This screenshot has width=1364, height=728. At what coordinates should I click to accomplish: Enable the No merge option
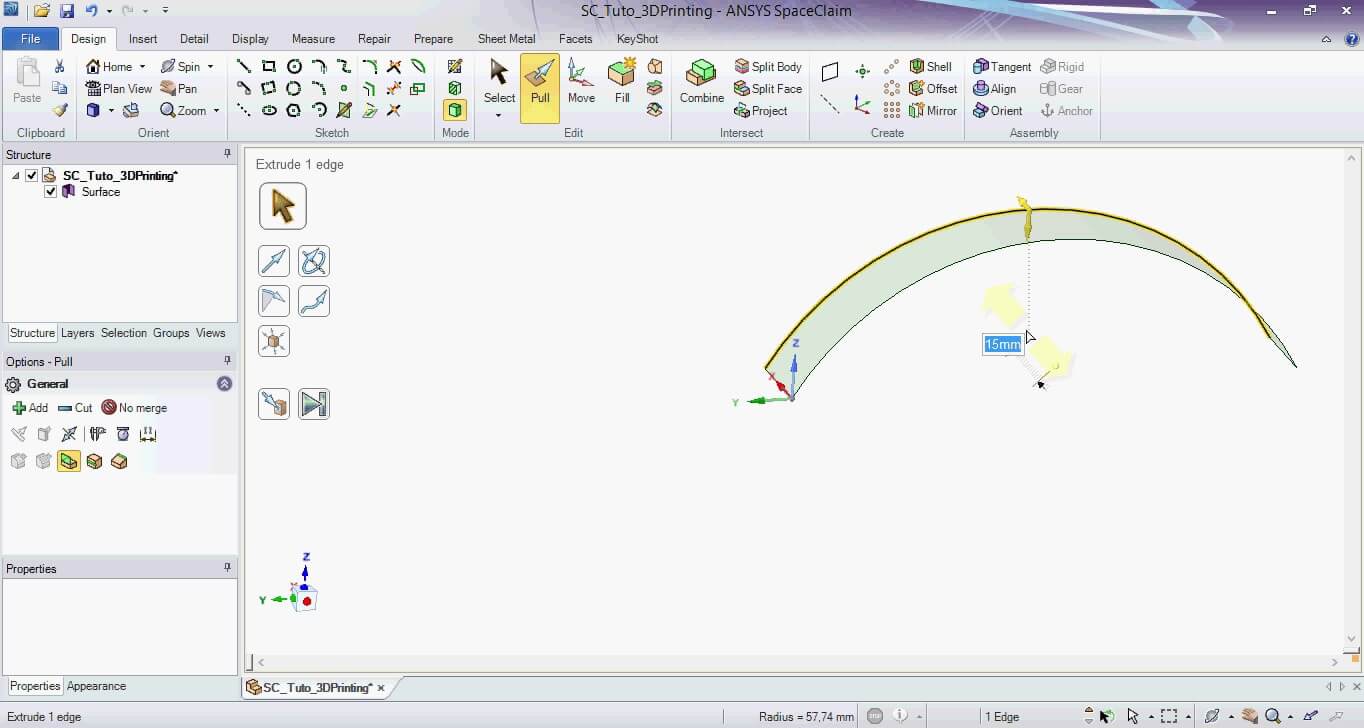point(134,408)
